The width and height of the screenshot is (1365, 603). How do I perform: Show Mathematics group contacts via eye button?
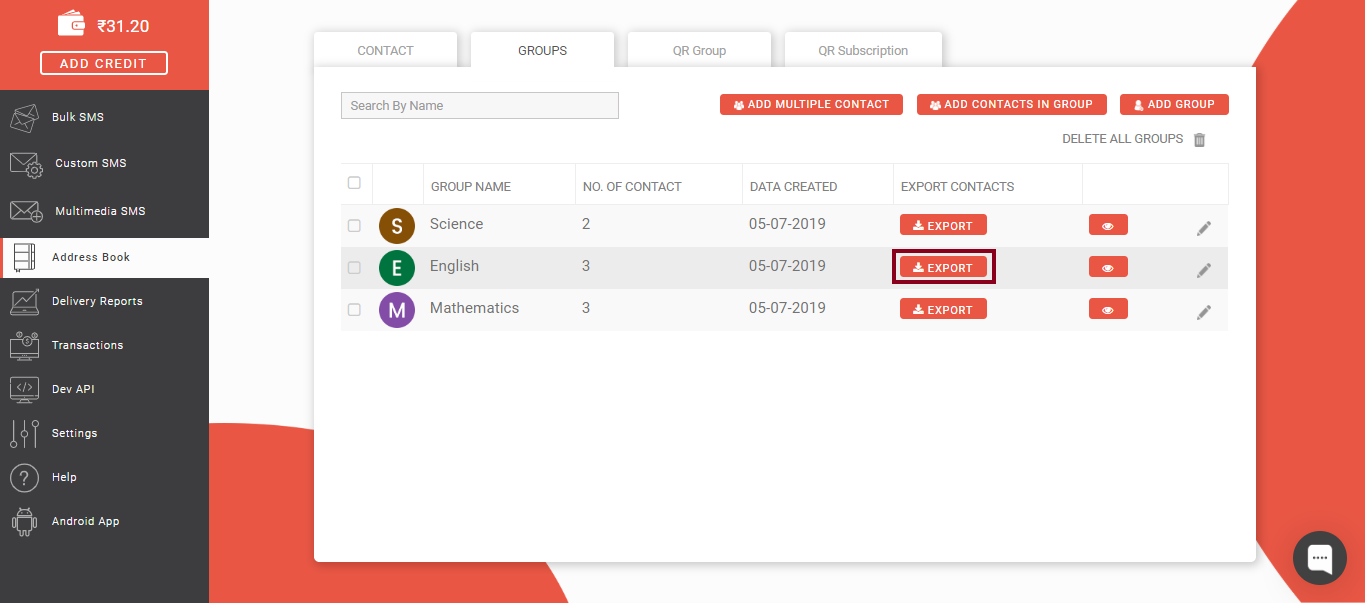click(x=1108, y=309)
